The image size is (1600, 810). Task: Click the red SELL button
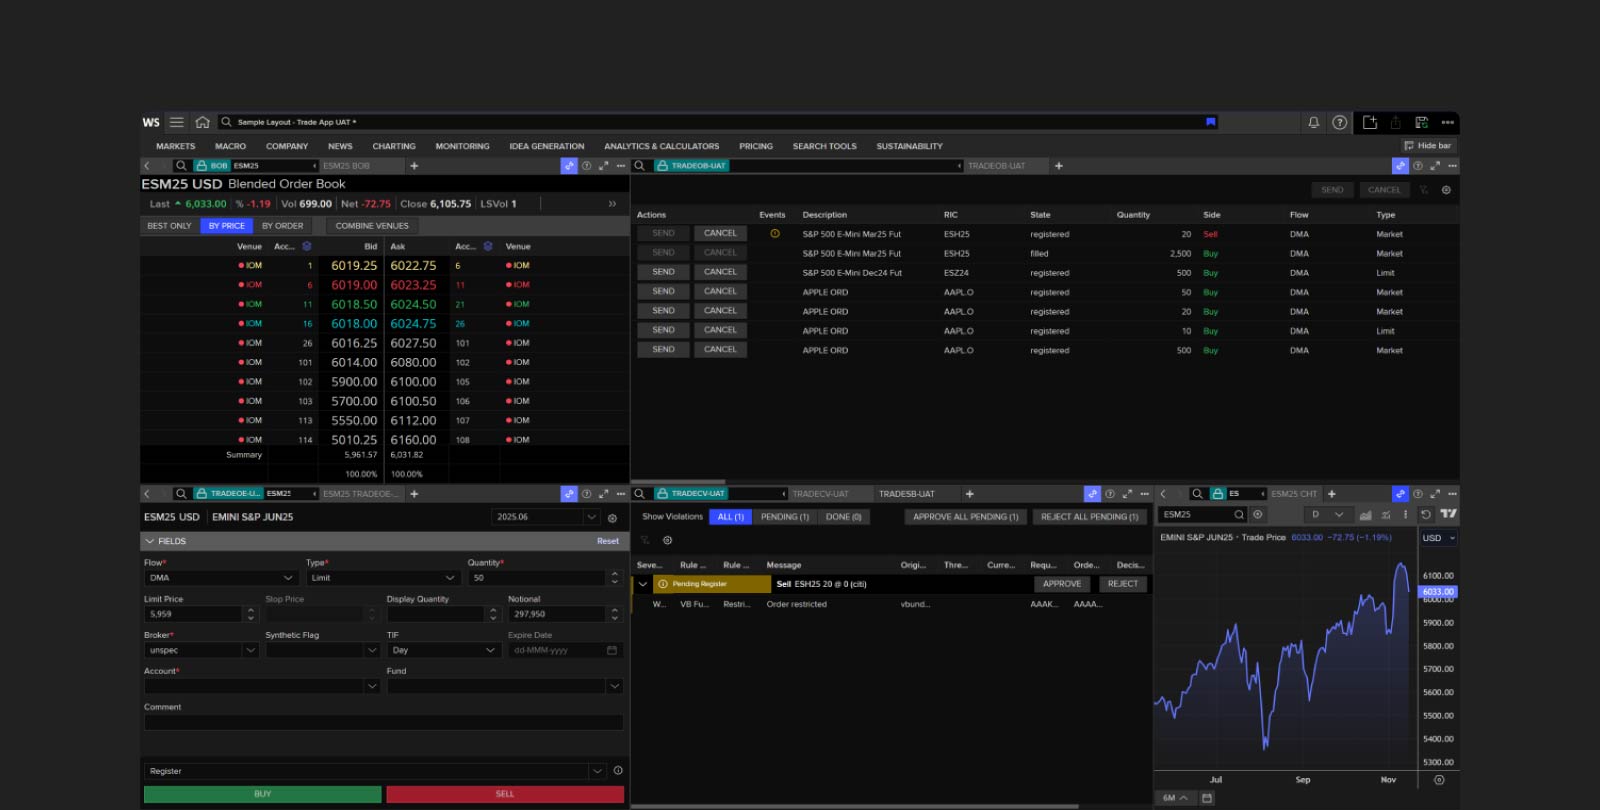[505, 794]
